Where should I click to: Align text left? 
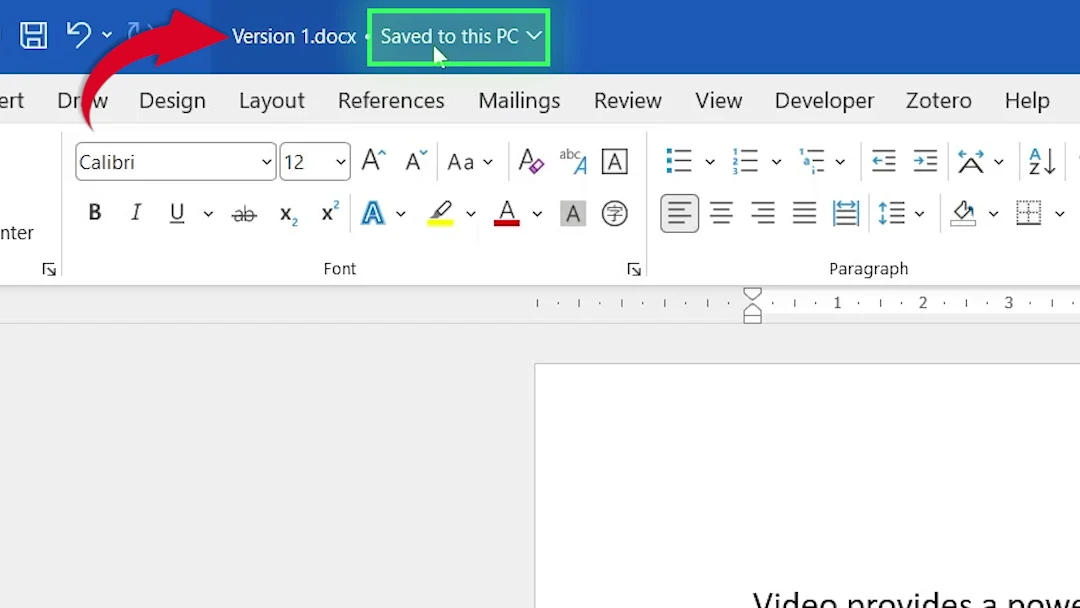point(679,213)
